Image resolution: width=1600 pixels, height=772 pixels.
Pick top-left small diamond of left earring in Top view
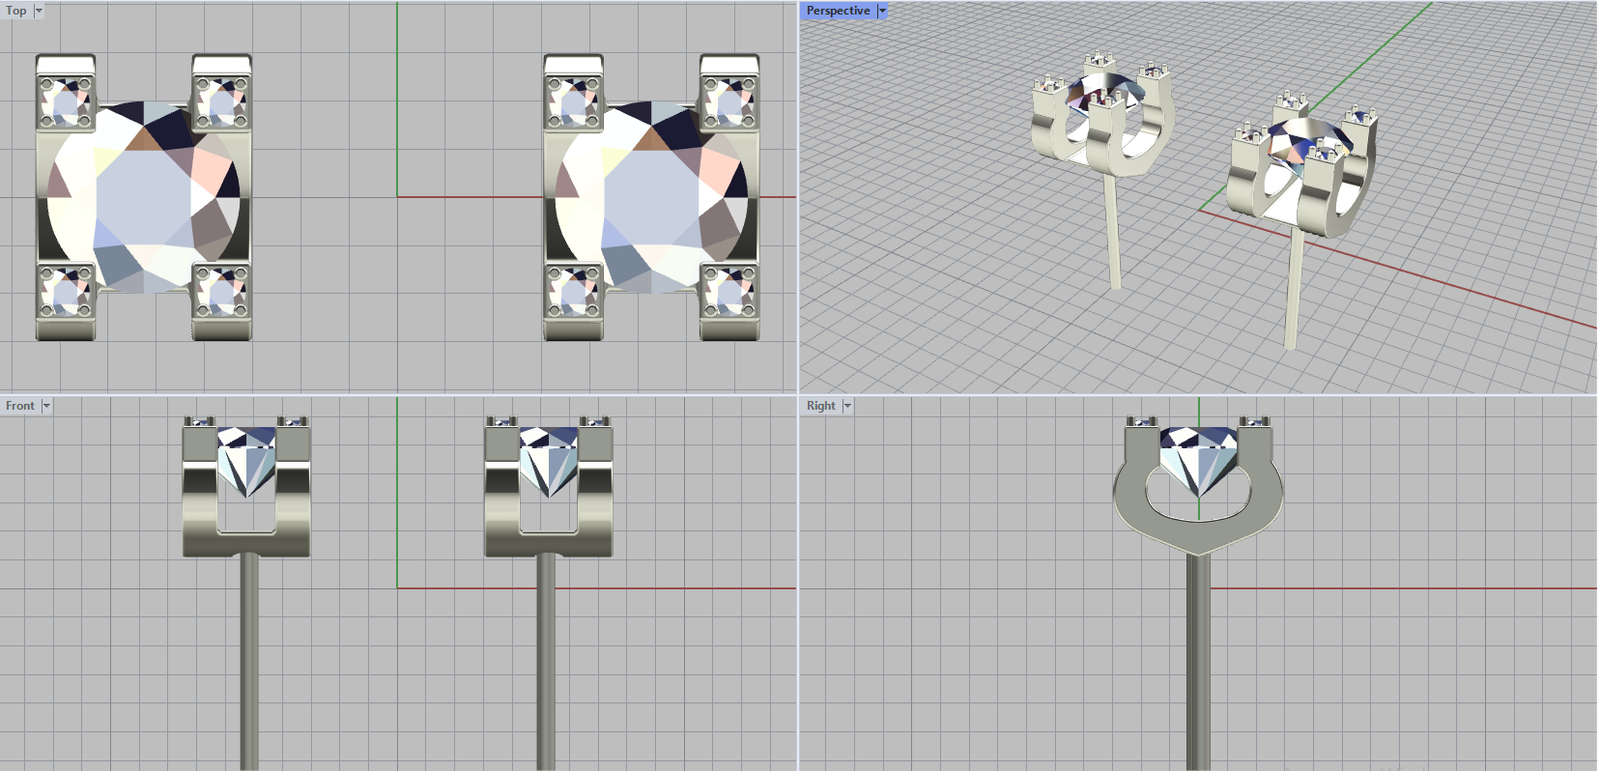(x=66, y=103)
